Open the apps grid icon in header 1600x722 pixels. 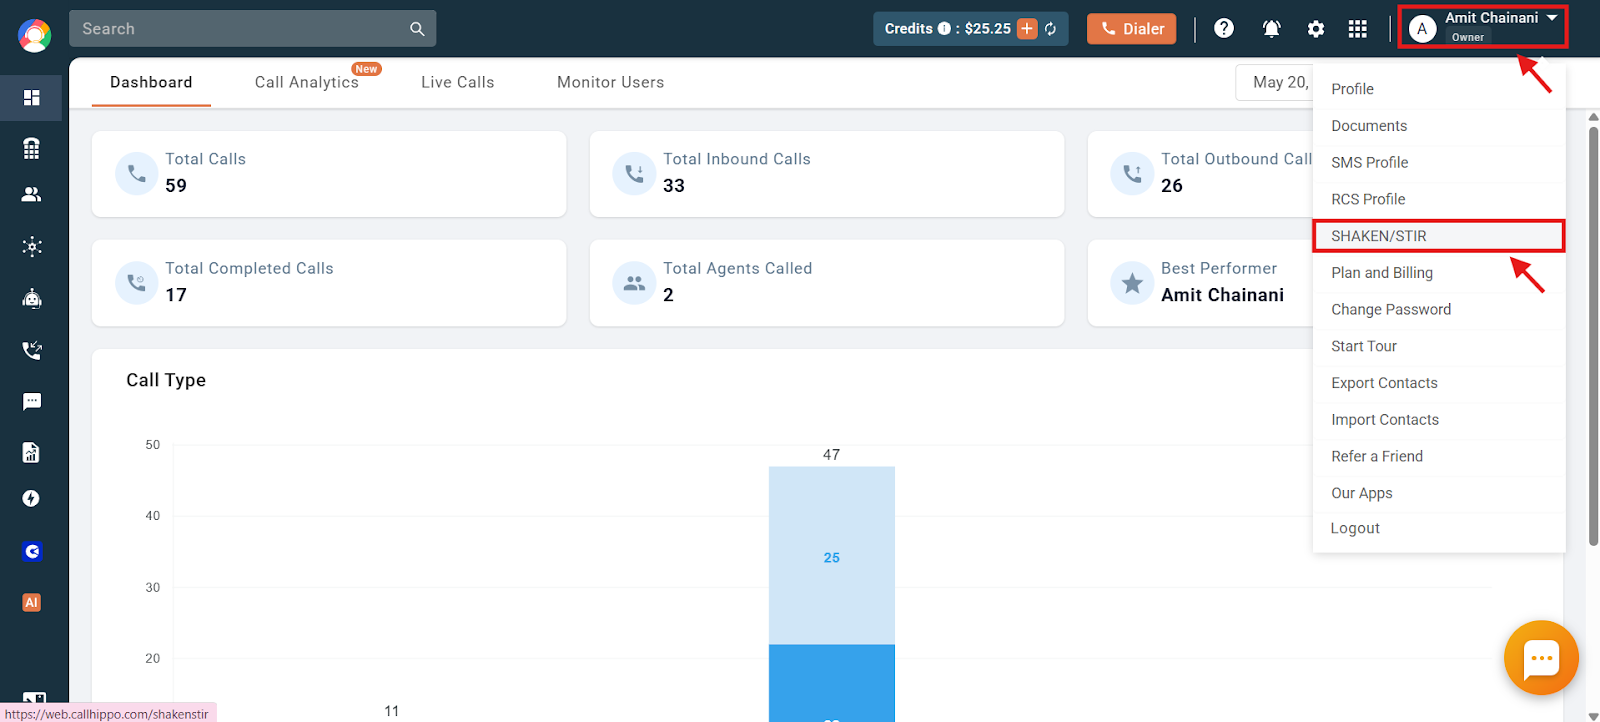pos(1358,29)
